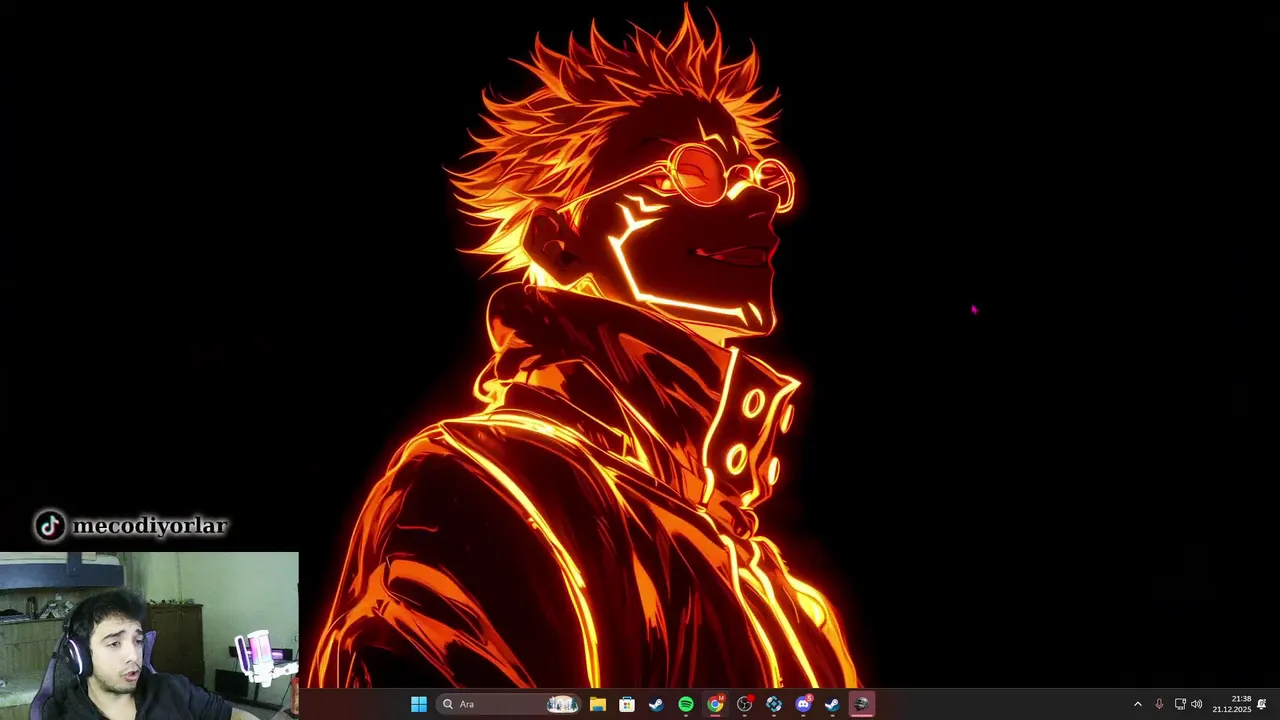The image size is (1280, 720).
Task: Open the Steam icon beside Microsoft Store
Action: [656, 704]
